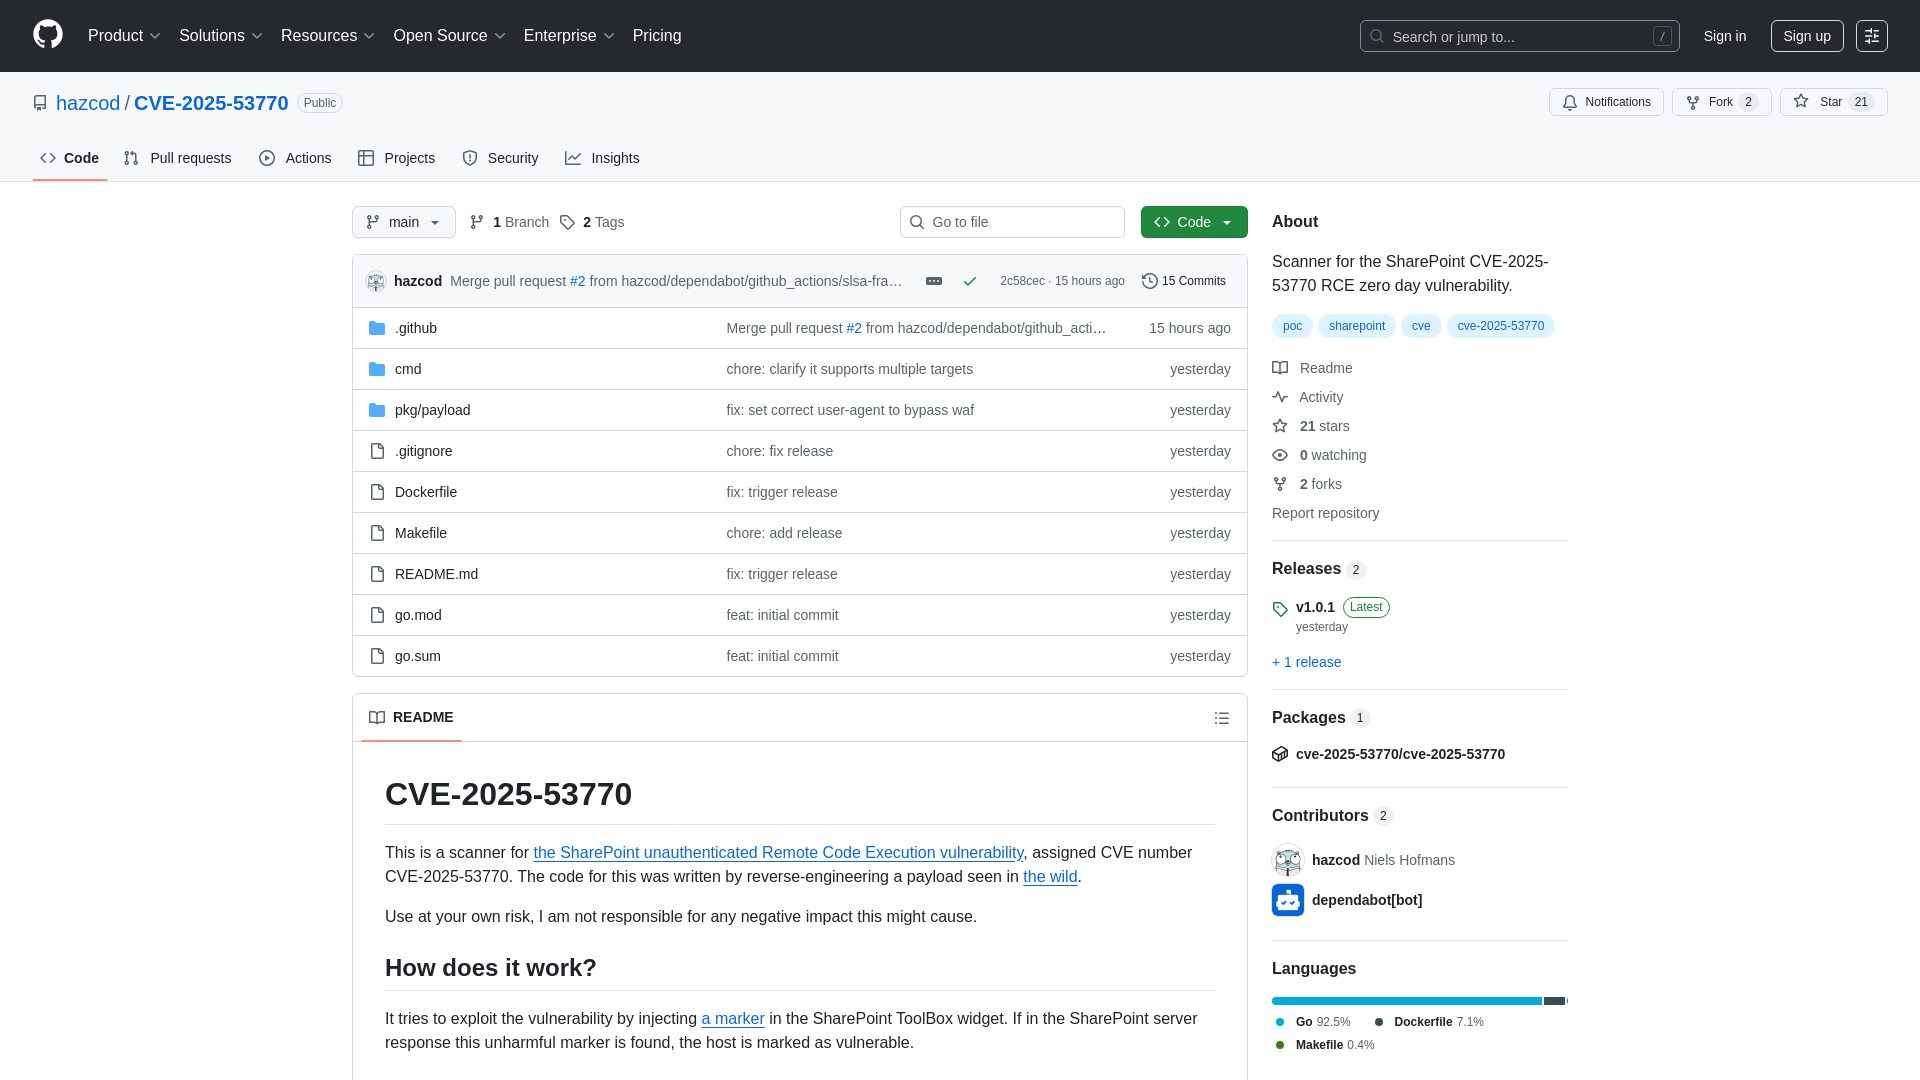Open commit hash 2c58cec

coord(1022,281)
